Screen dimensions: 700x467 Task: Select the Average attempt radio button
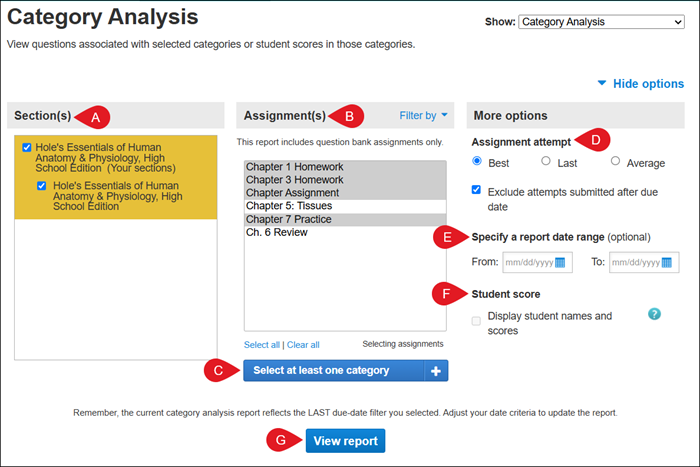point(615,161)
